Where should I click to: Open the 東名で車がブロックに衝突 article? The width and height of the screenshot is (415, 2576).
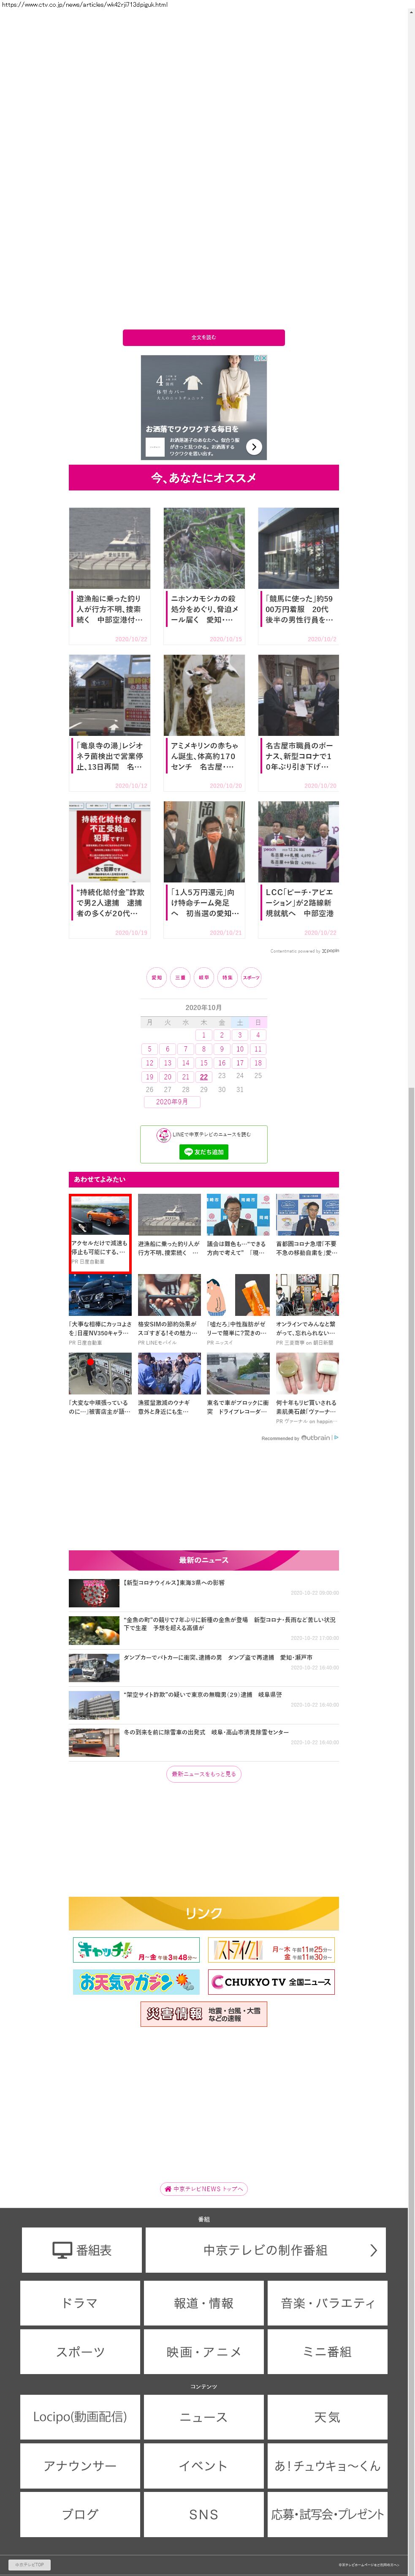point(238,1385)
